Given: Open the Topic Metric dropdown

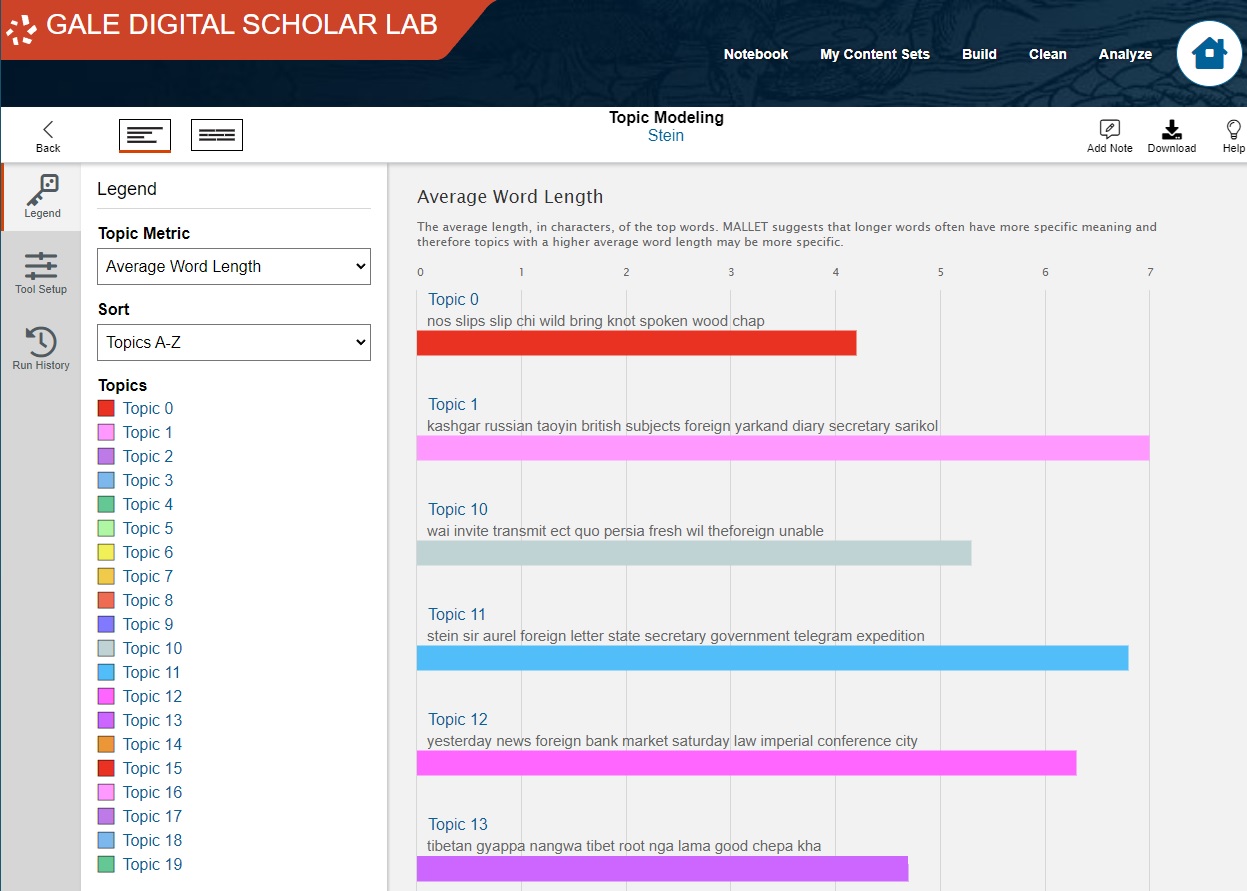Looking at the screenshot, I should click(x=234, y=266).
